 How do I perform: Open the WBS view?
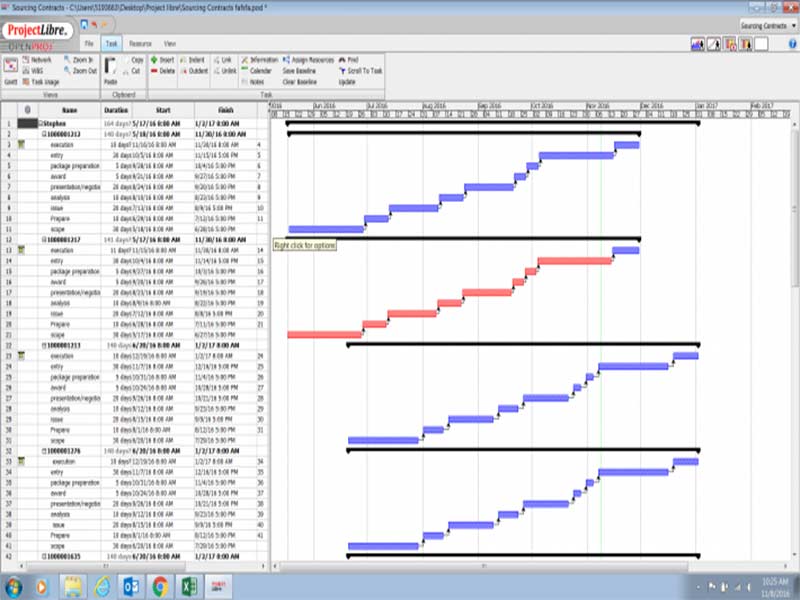(x=33, y=71)
